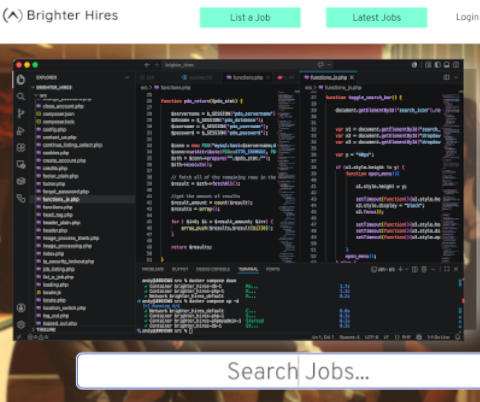This screenshot has height=402, width=480.
Task: Kill the terminal with trash icon
Action: coord(424,269)
